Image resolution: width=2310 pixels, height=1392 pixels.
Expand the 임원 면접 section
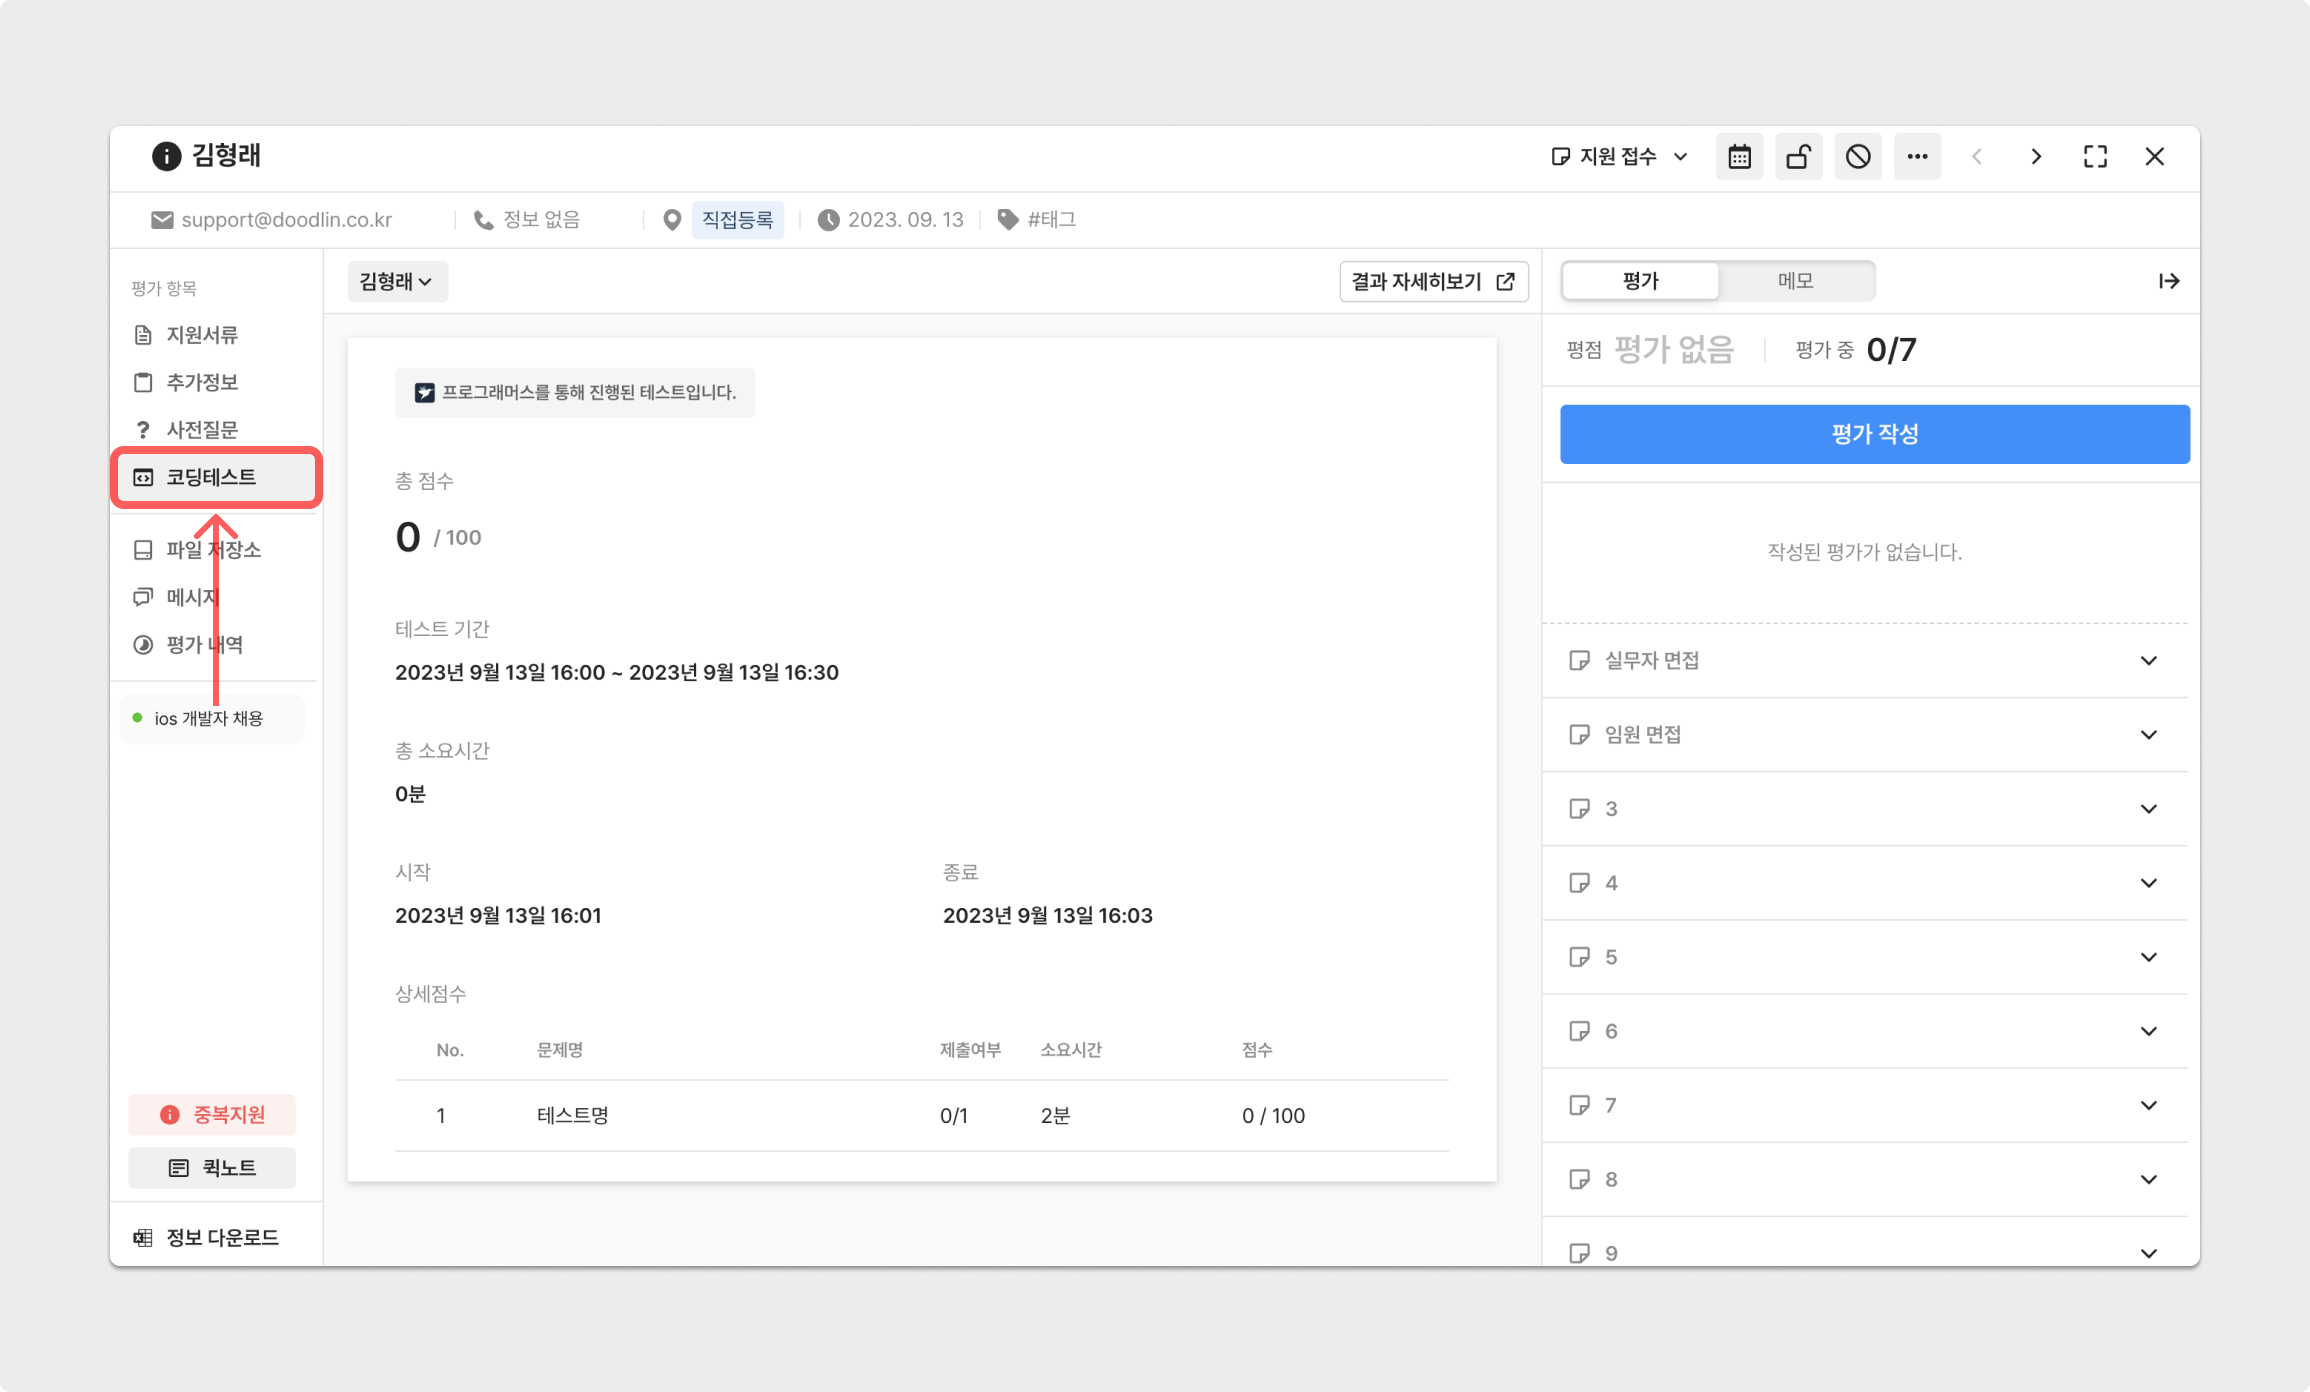click(1864, 734)
